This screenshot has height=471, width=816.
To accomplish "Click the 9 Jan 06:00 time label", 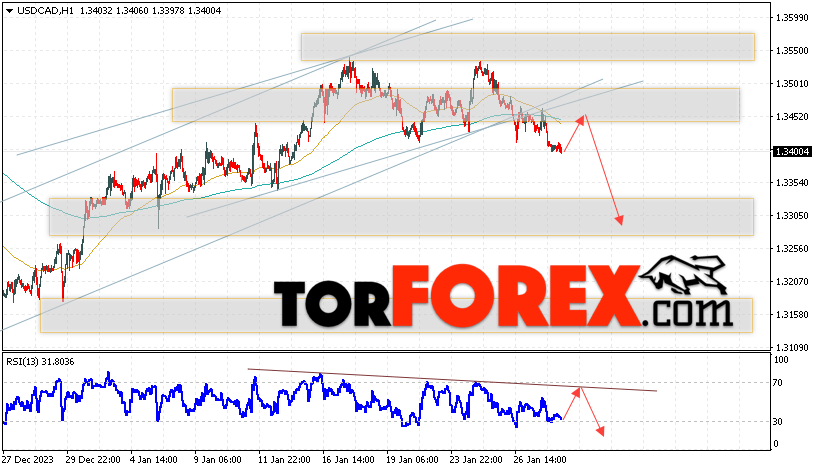I will pos(218,460).
